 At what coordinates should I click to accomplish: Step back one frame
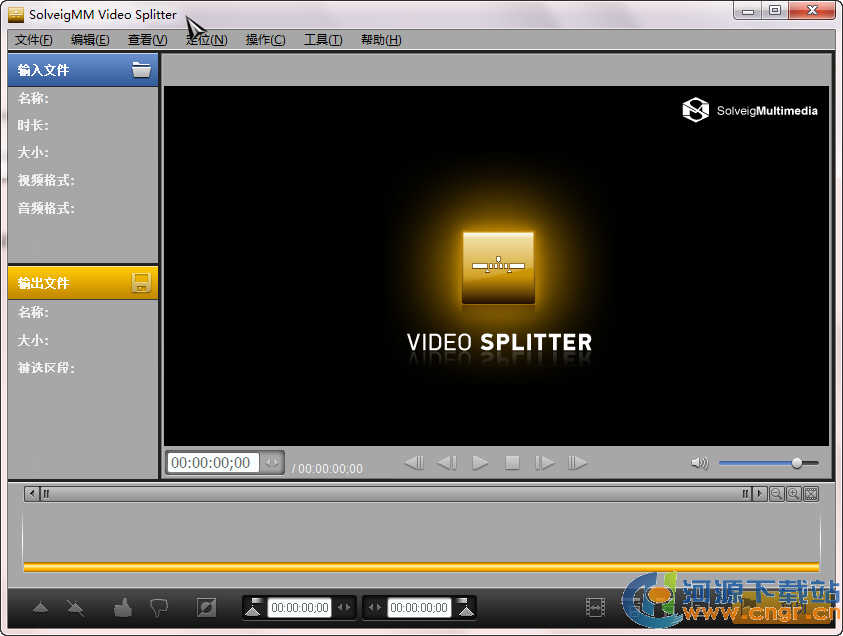pos(447,463)
